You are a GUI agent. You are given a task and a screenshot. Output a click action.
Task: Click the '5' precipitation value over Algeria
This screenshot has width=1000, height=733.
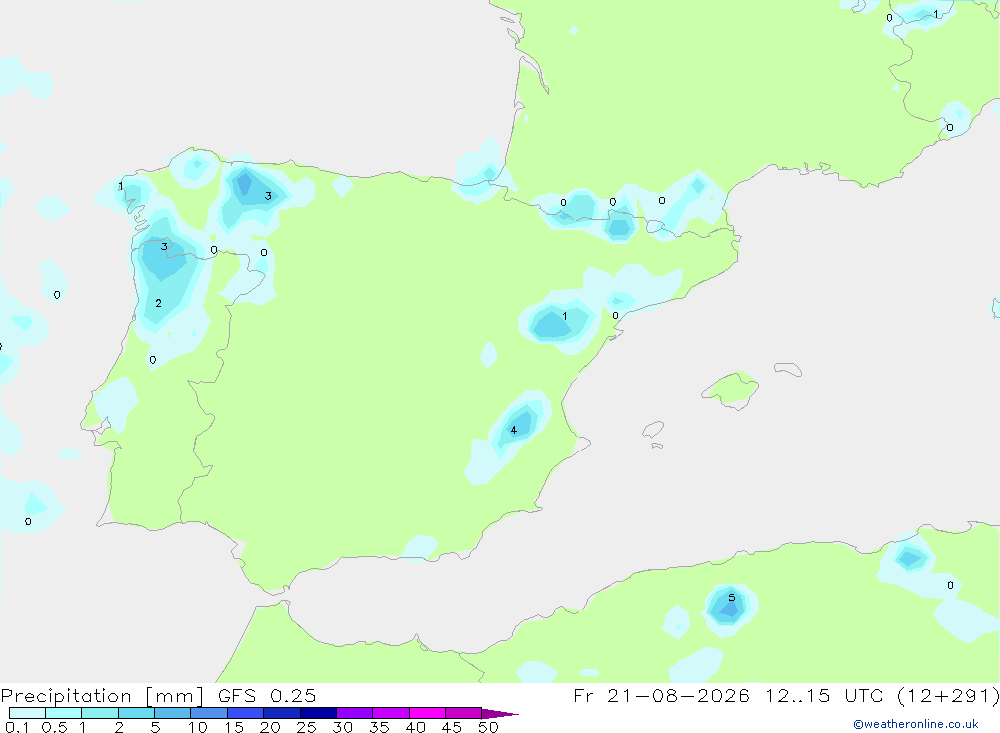[x=732, y=598]
